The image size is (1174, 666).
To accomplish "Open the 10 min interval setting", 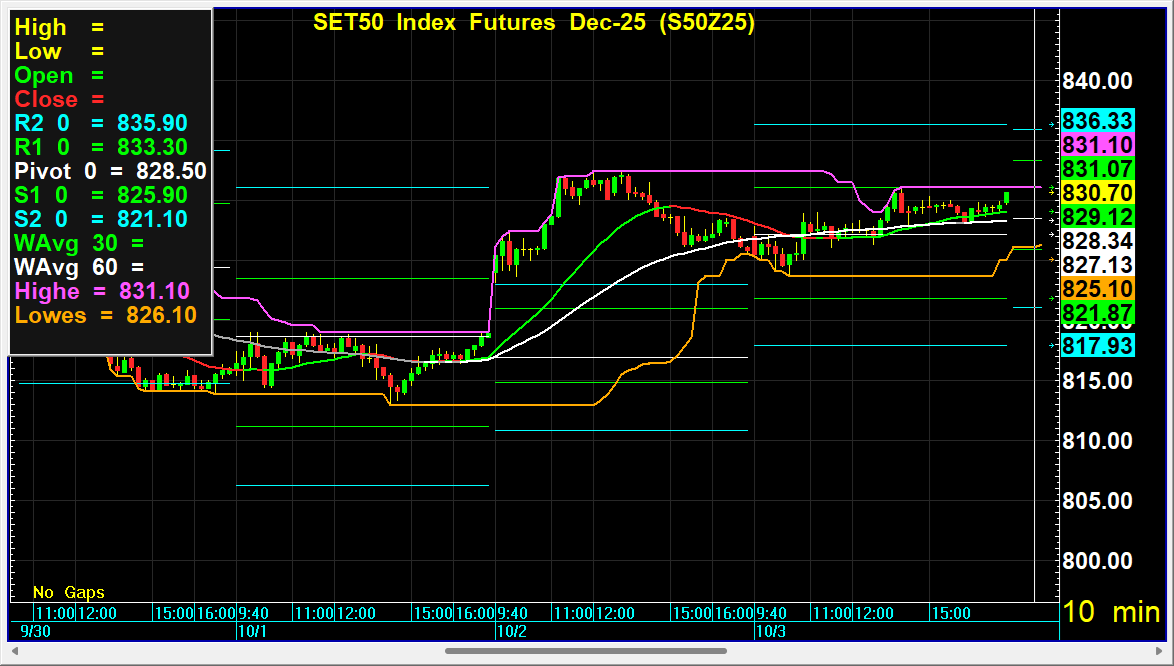I will point(1112,612).
